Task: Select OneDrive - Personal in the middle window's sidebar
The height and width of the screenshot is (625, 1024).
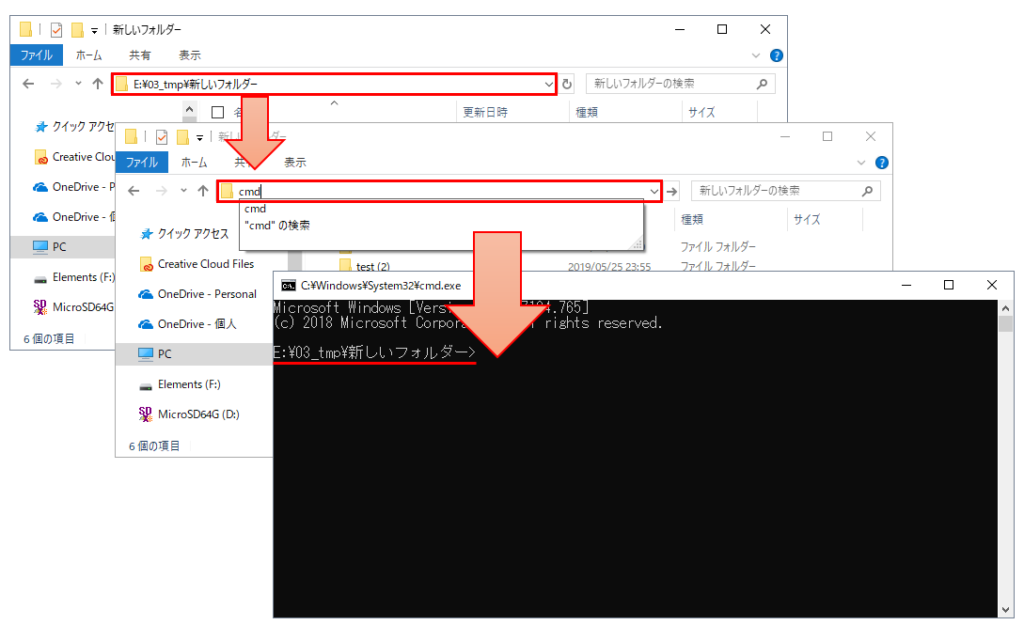Action: [199, 295]
